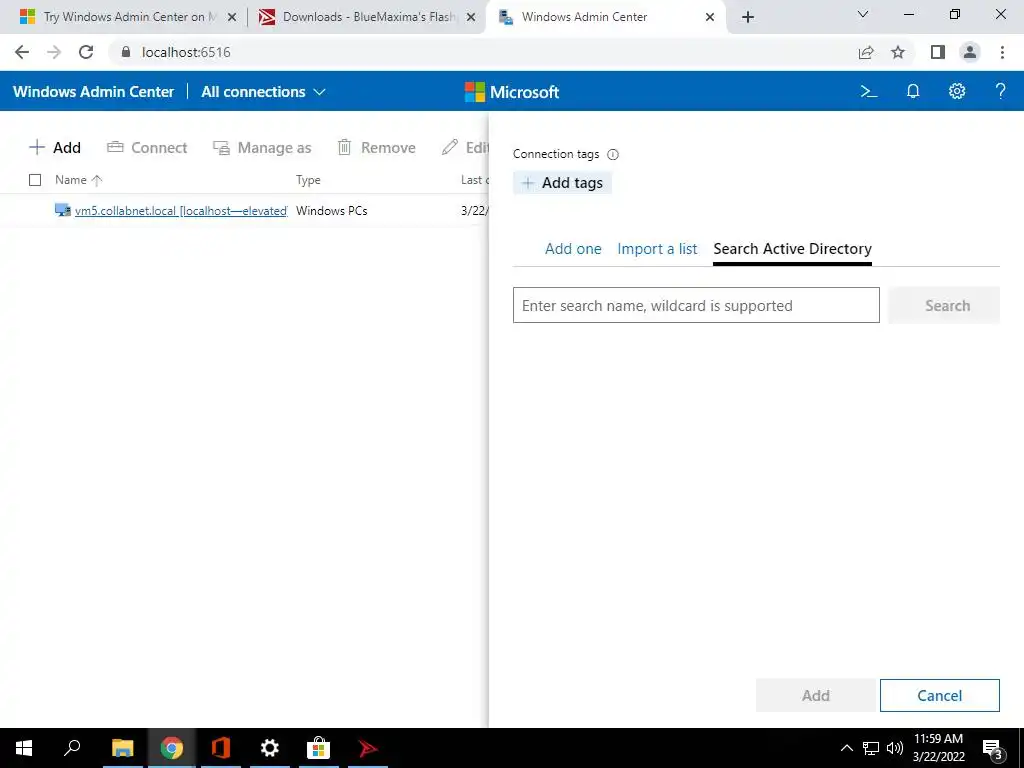Open the vm5.collabnet.local connection link
Screen dimensions: 1024x768
click(181, 211)
